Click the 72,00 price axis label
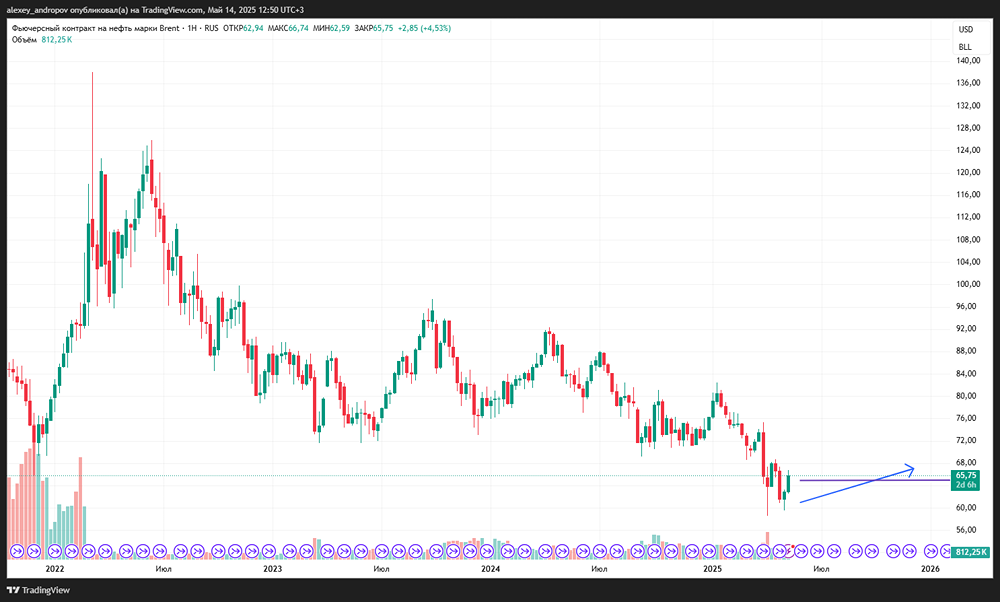 tap(966, 441)
